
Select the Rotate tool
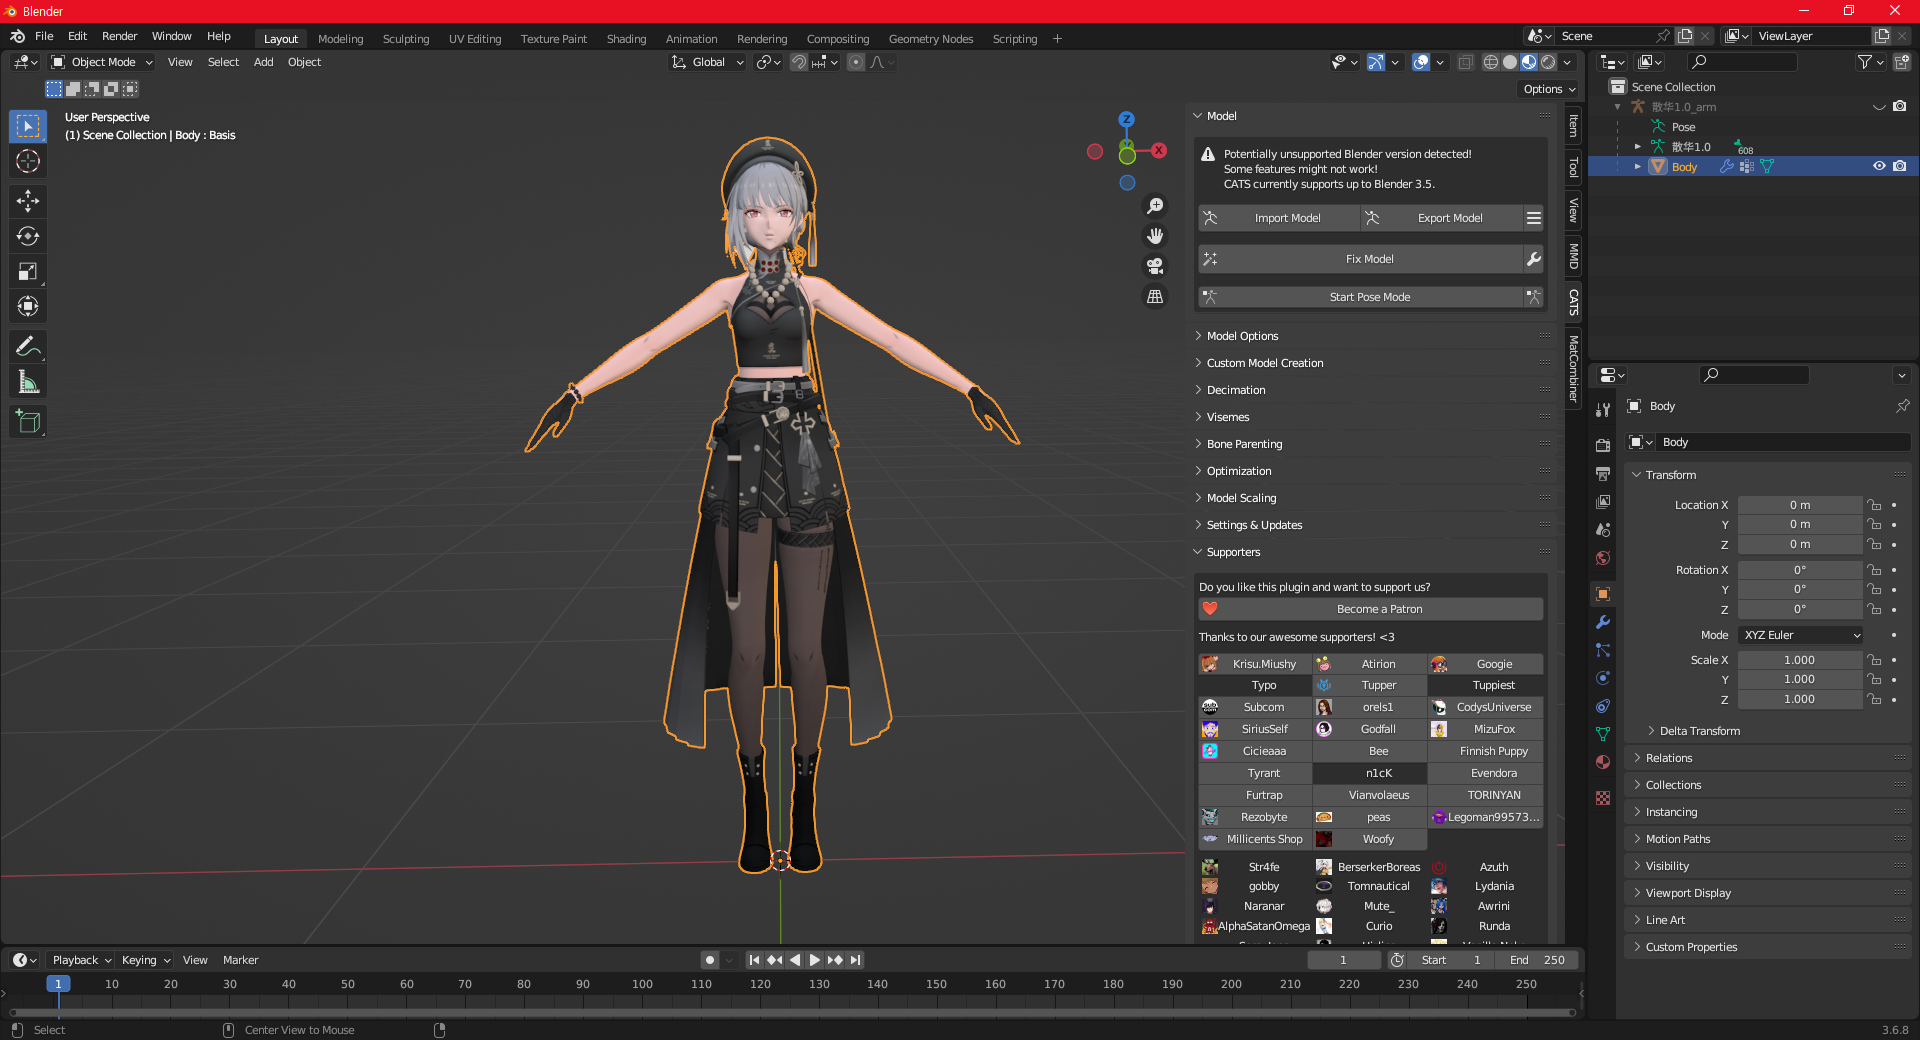[28, 236]
